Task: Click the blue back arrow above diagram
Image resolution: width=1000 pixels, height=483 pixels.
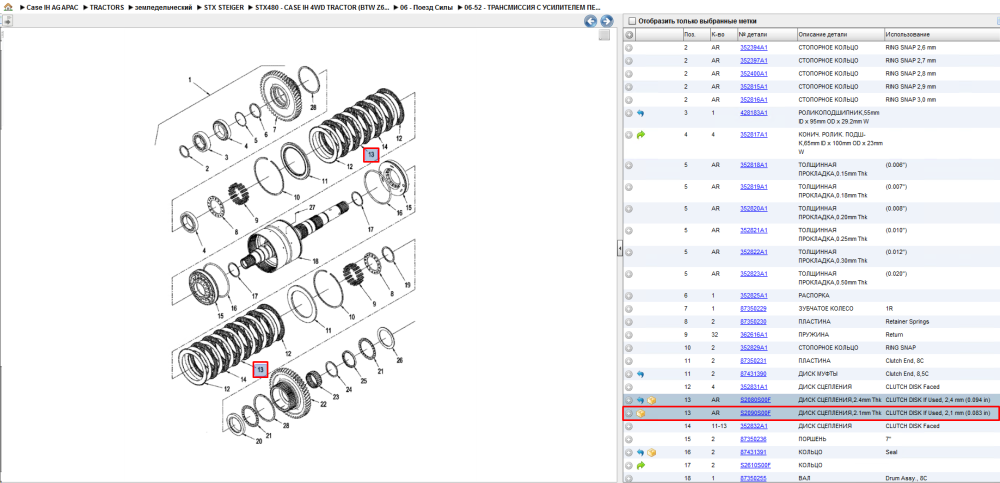Action: coord(591,21)
